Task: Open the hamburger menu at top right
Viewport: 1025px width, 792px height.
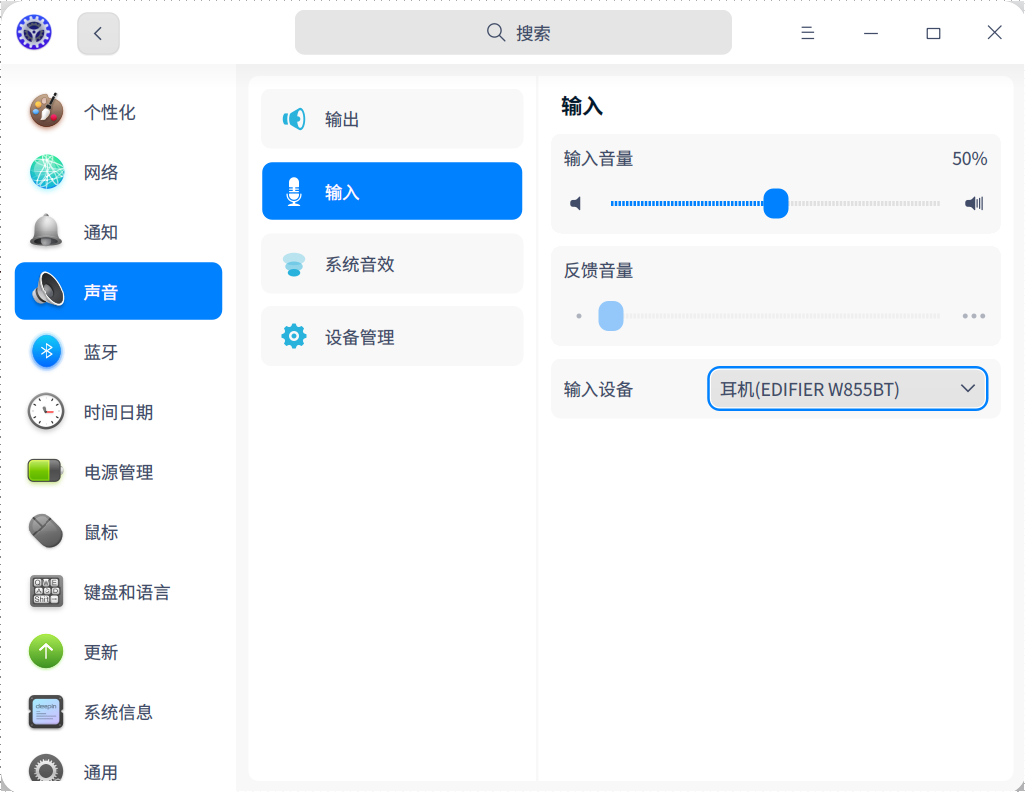Action: point(806,32)
